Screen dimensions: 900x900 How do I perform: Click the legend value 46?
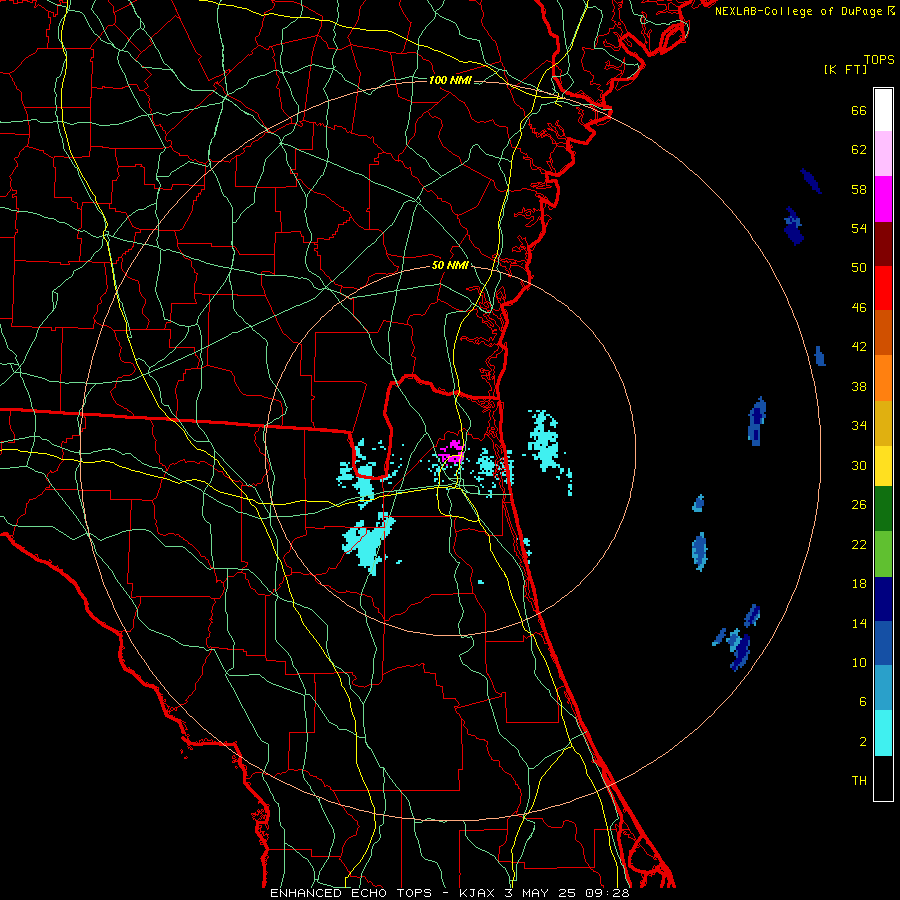(x=859, y=308)
